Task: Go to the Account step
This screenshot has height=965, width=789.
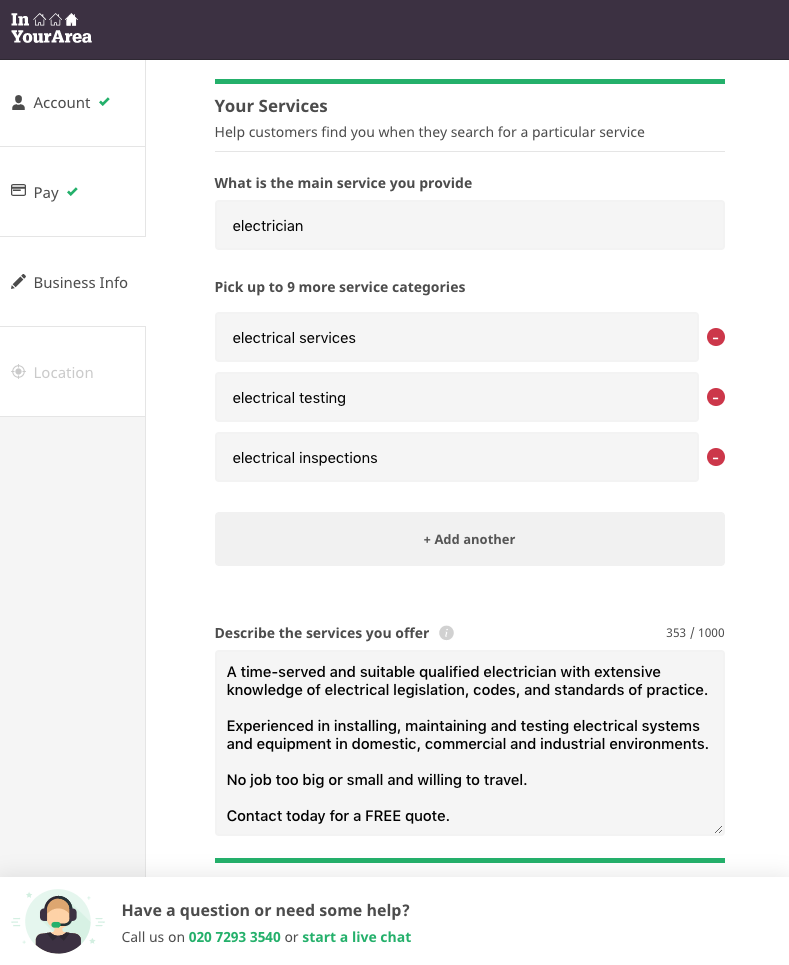Action: click(73, 103)
